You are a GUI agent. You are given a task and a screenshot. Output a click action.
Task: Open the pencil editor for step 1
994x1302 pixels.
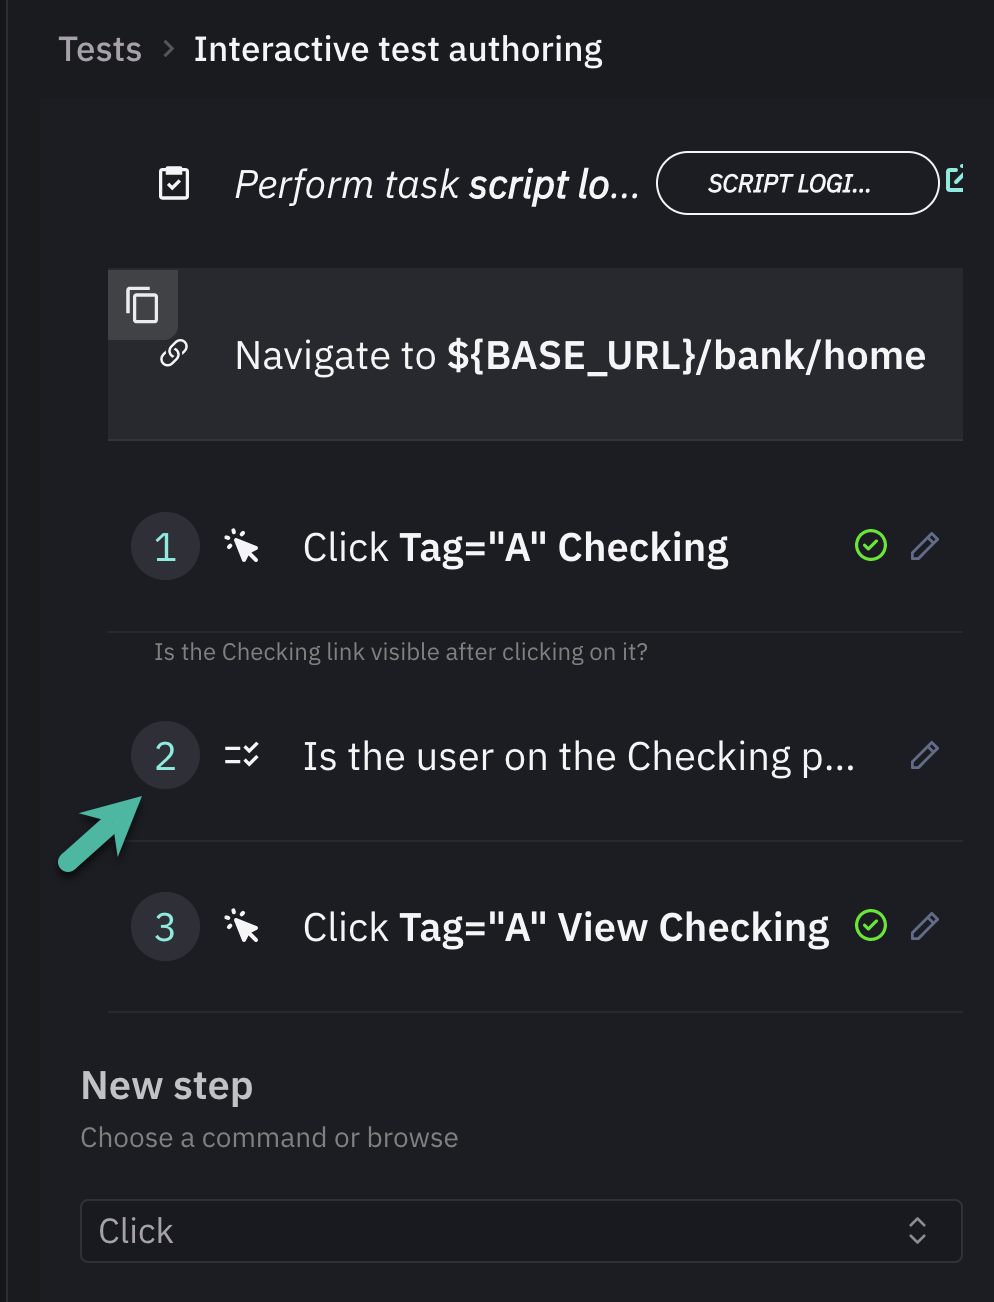(924, 546)
